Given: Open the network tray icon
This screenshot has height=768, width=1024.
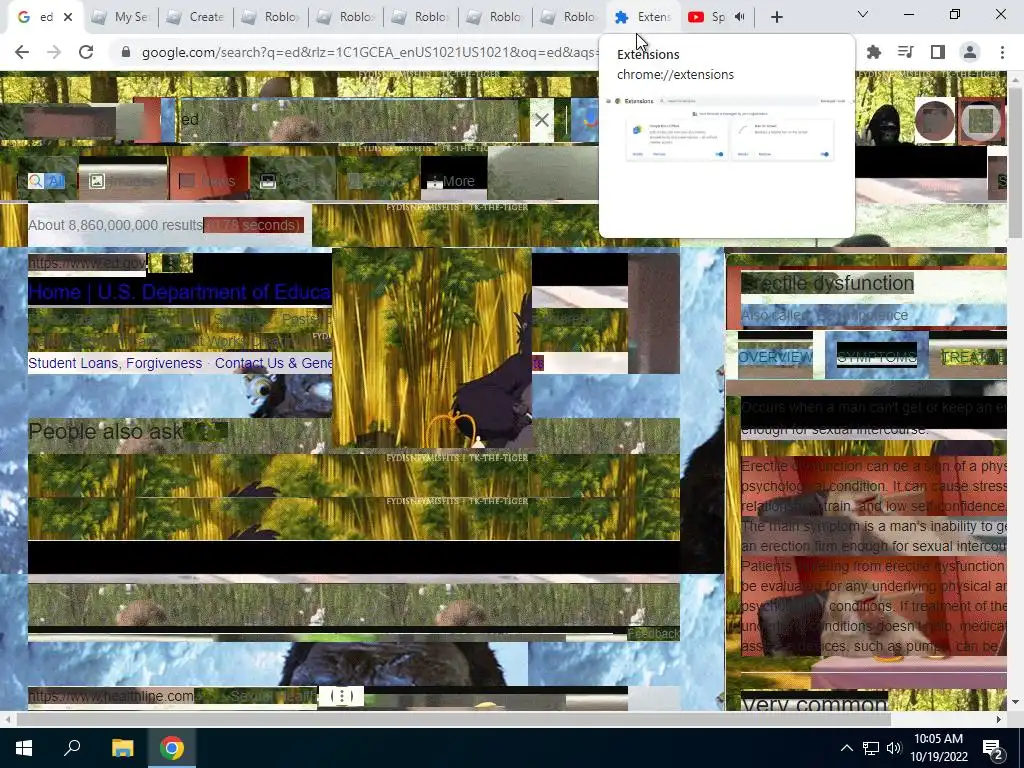Looking at the screenshot, I should [871, 748].
